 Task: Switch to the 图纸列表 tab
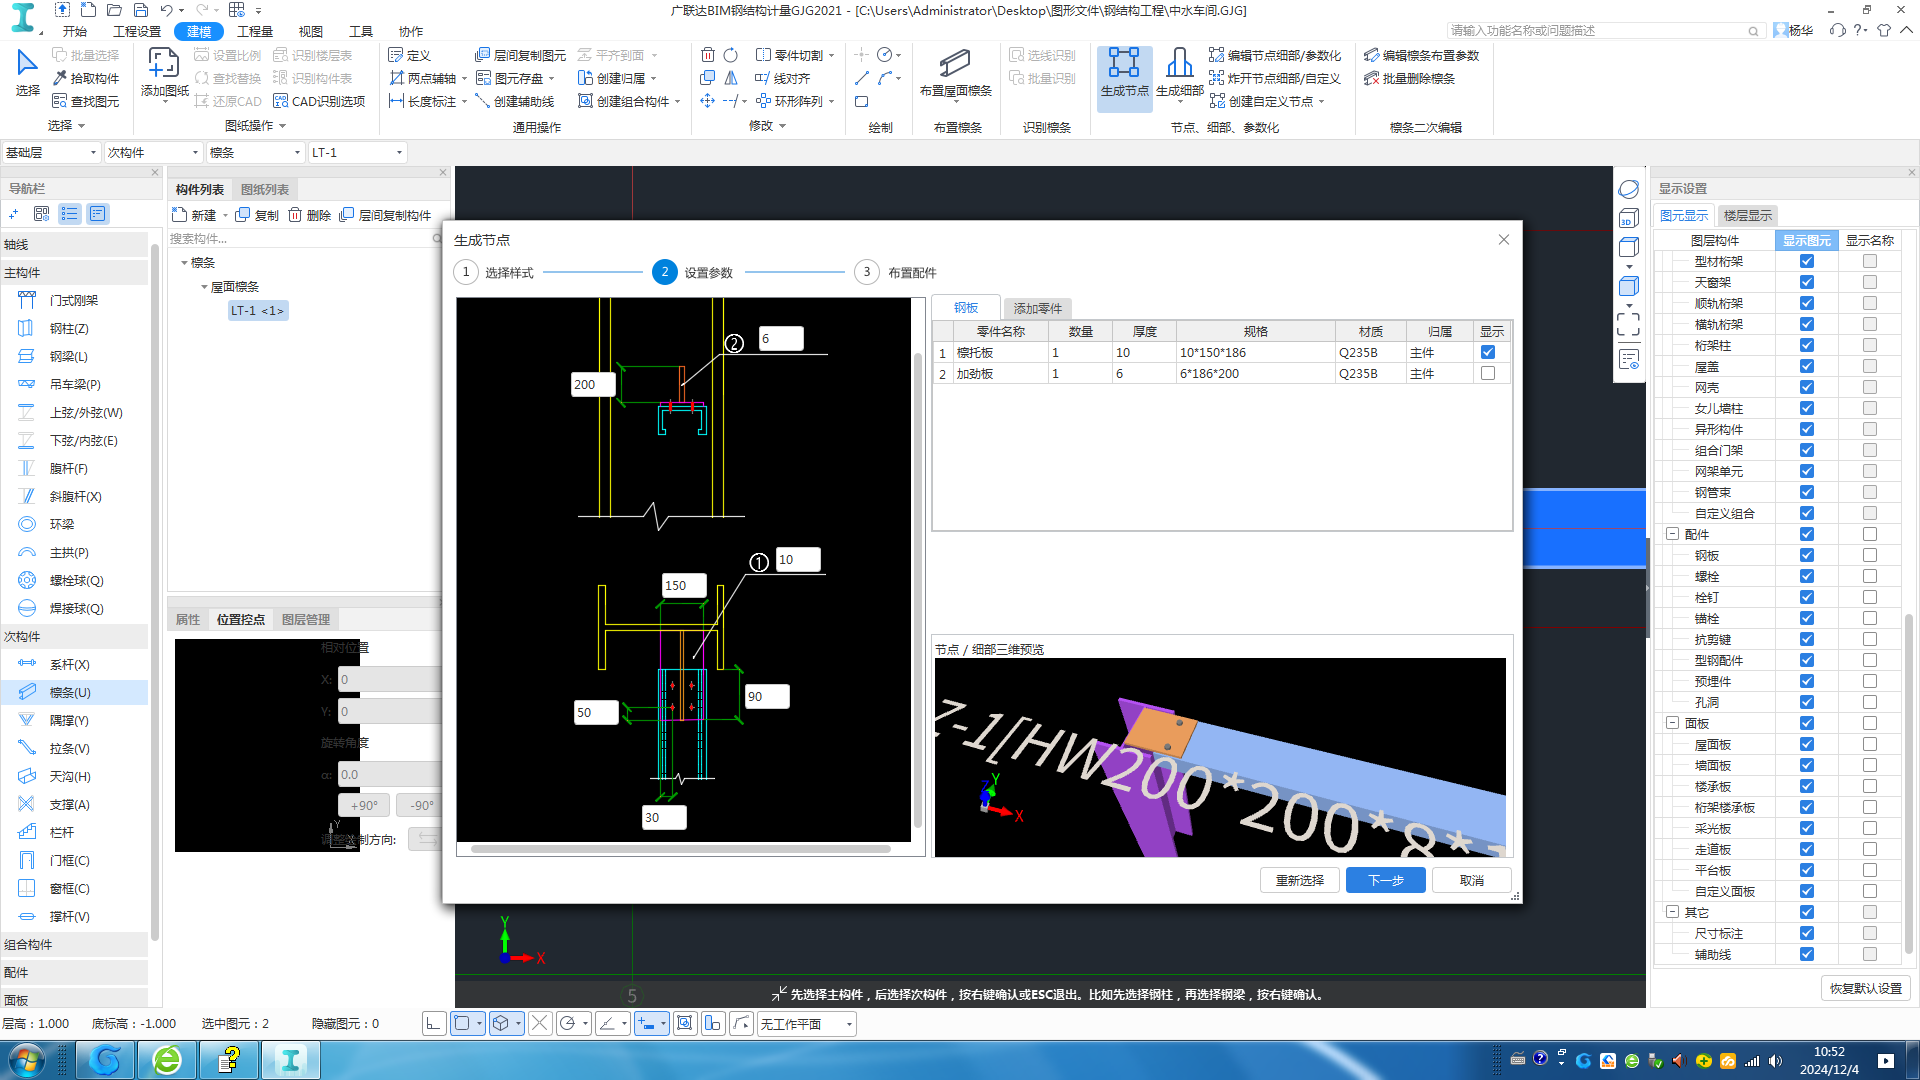265,189
